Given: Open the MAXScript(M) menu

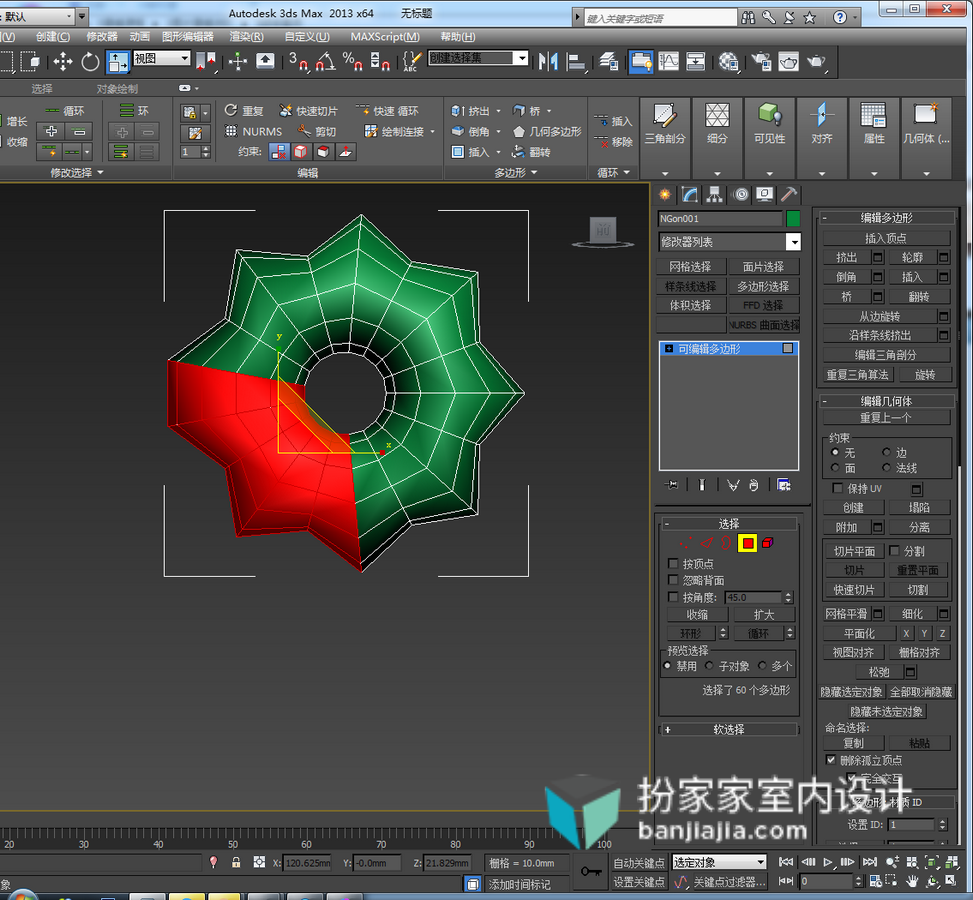Looking at the screenshot, I should coord(385,37).
